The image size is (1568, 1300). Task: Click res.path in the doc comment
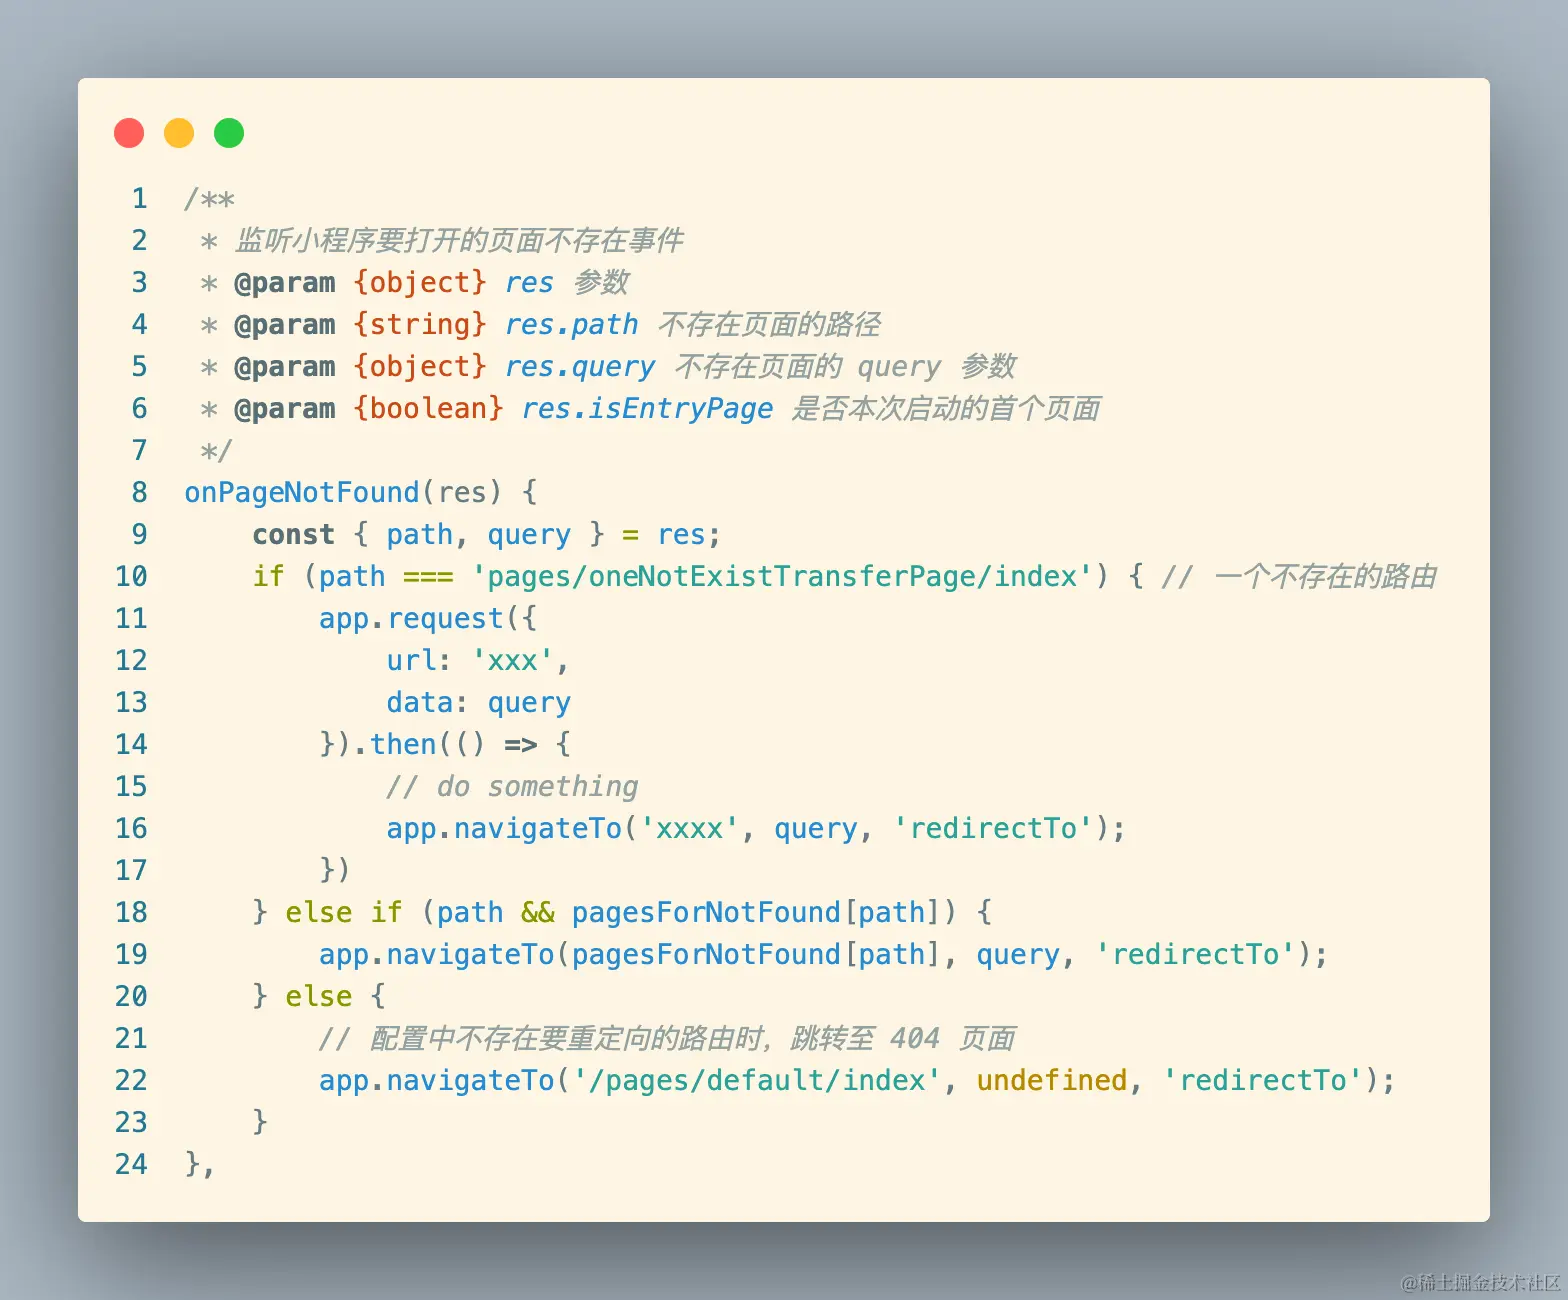[x=571, y=324]
